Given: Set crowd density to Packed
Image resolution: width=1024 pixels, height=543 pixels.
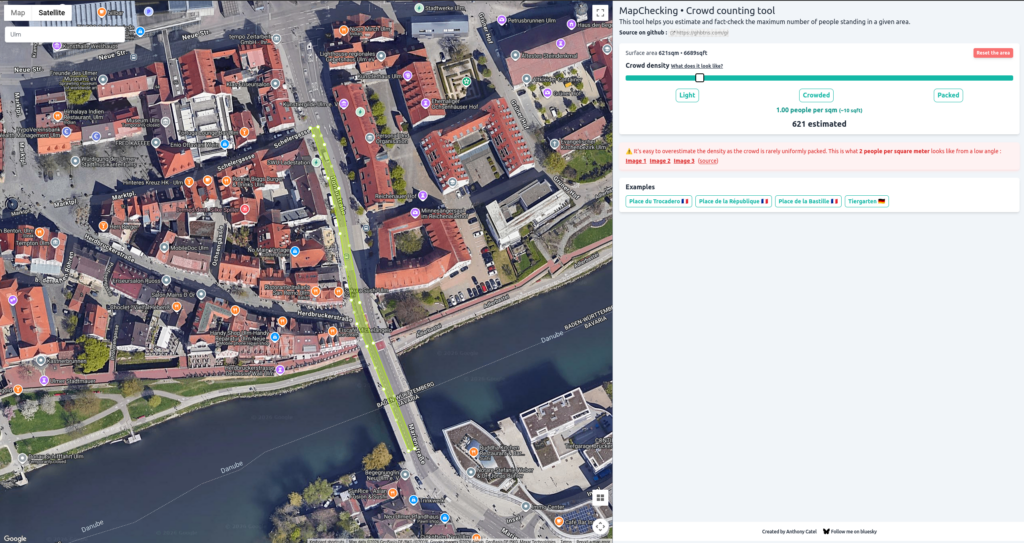Looking at the screenshot, I should coord(948,96).
